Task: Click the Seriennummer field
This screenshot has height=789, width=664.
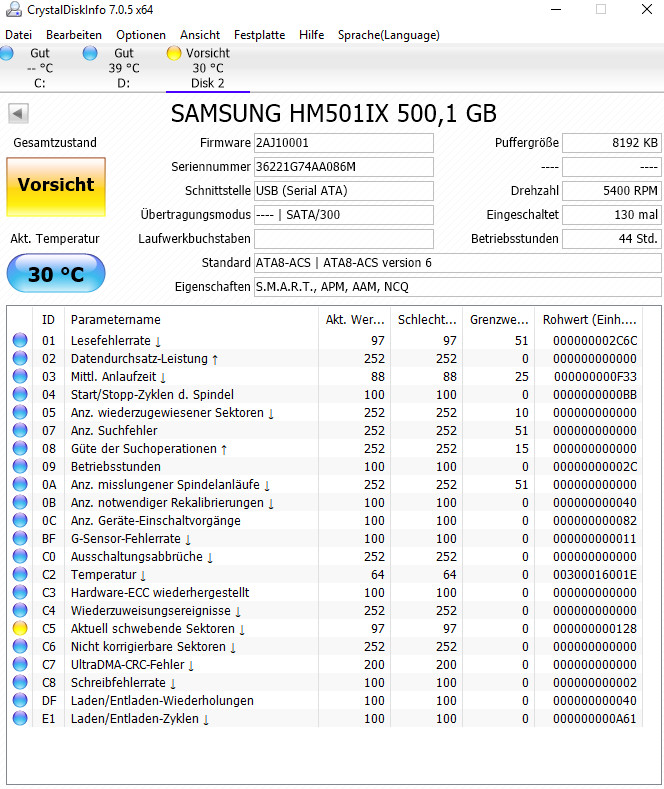Action: tap(344, 167)
